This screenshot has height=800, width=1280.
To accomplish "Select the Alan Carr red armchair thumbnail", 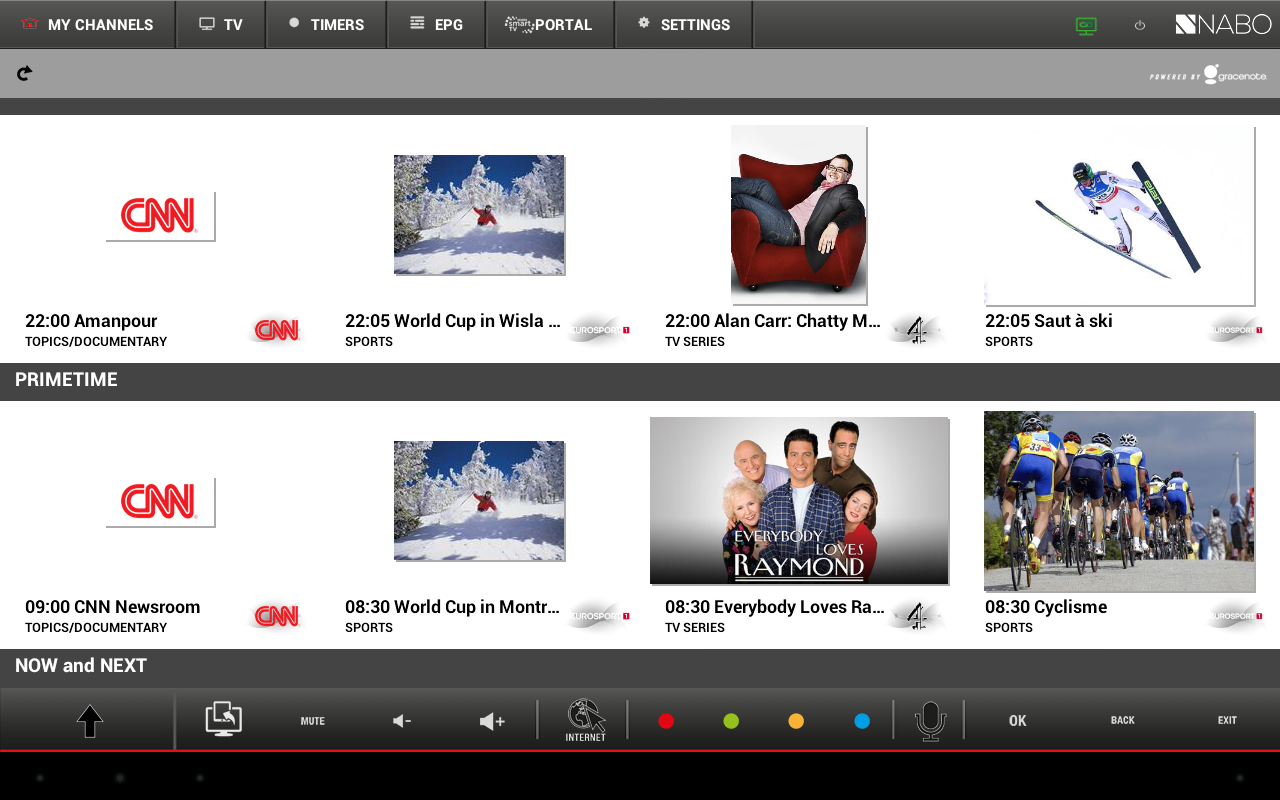I will click(799, 214).
